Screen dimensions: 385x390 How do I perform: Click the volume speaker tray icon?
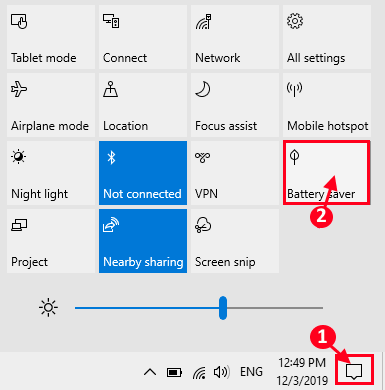click(221, 372)
